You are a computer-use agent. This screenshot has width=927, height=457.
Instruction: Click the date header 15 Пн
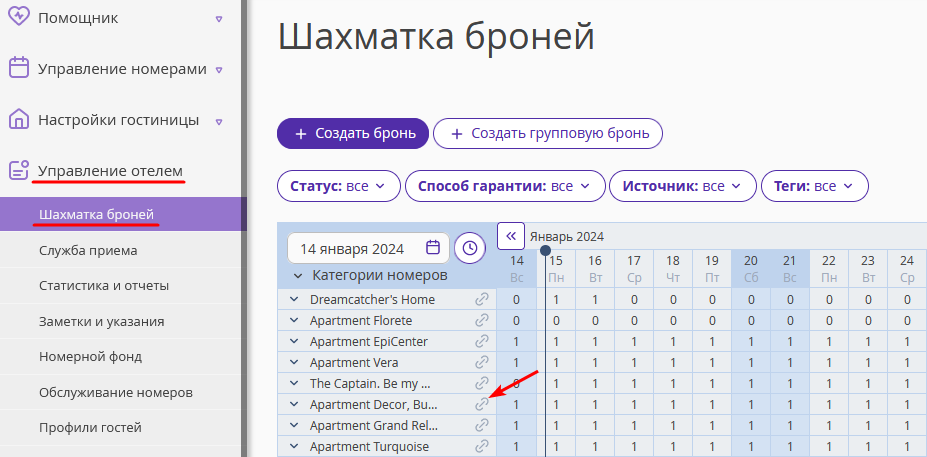556,268
